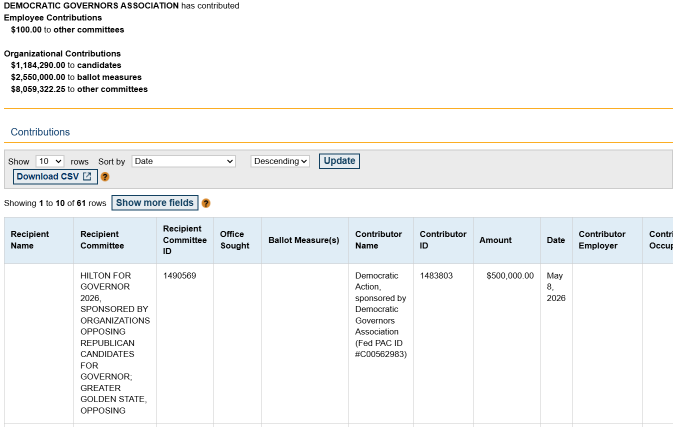Click the help icon next to Show more fields
The width and height of the screenshot is (680, 427).
206,203
